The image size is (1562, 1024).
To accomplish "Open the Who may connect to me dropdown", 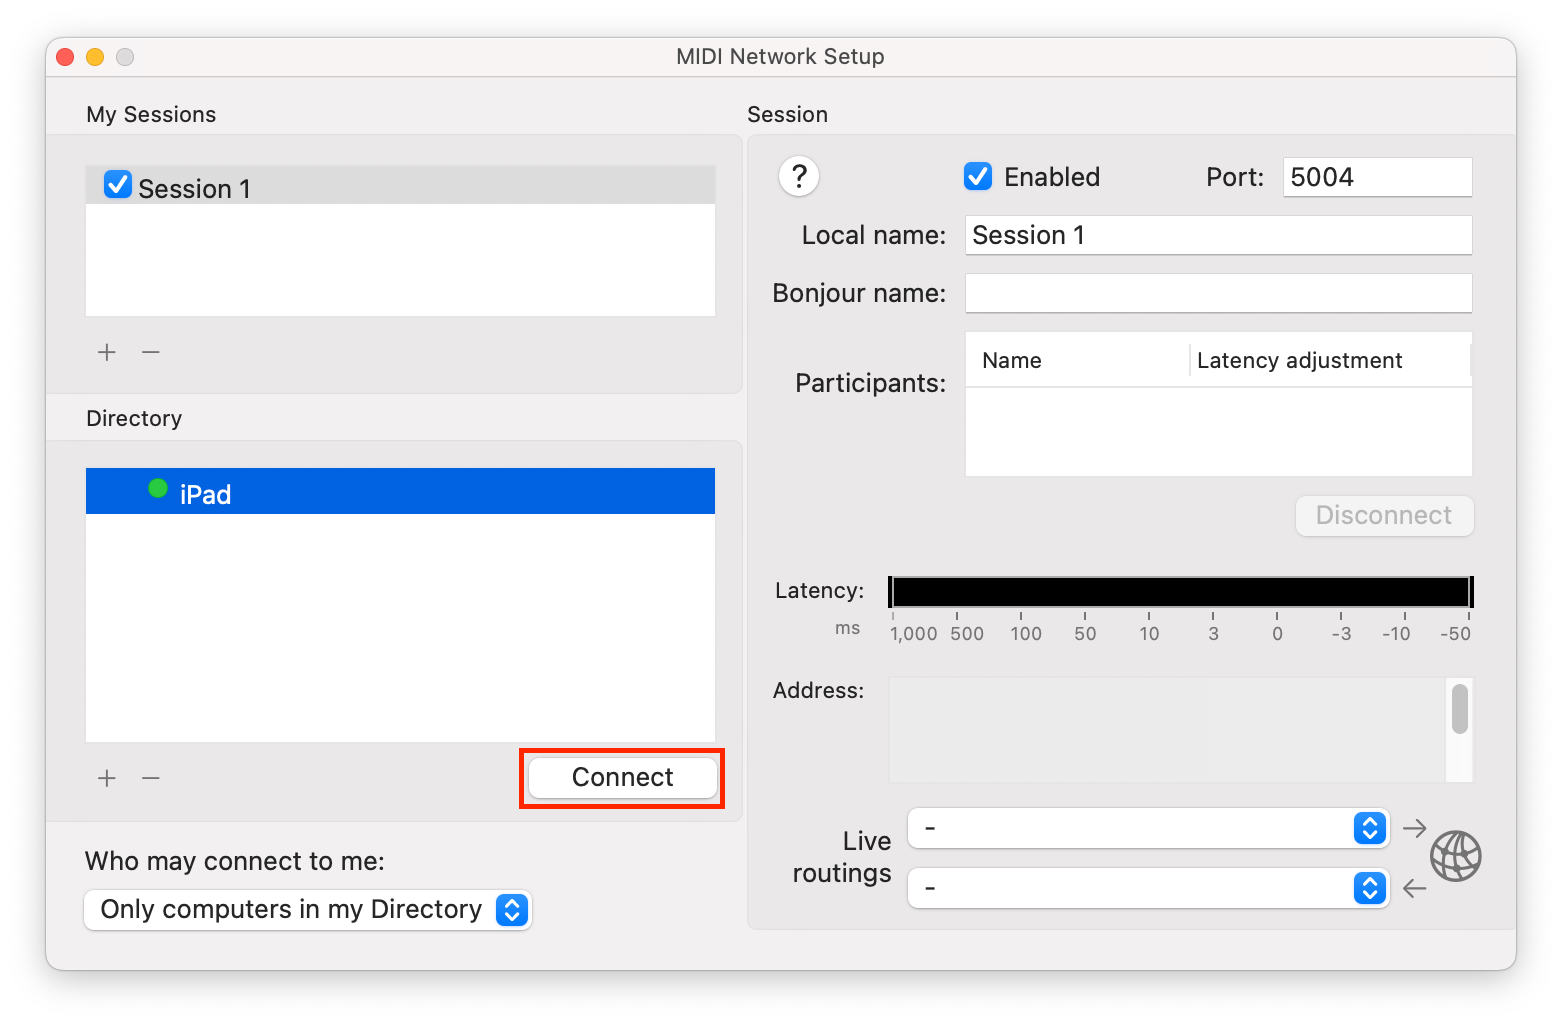I will click(308, 910).
